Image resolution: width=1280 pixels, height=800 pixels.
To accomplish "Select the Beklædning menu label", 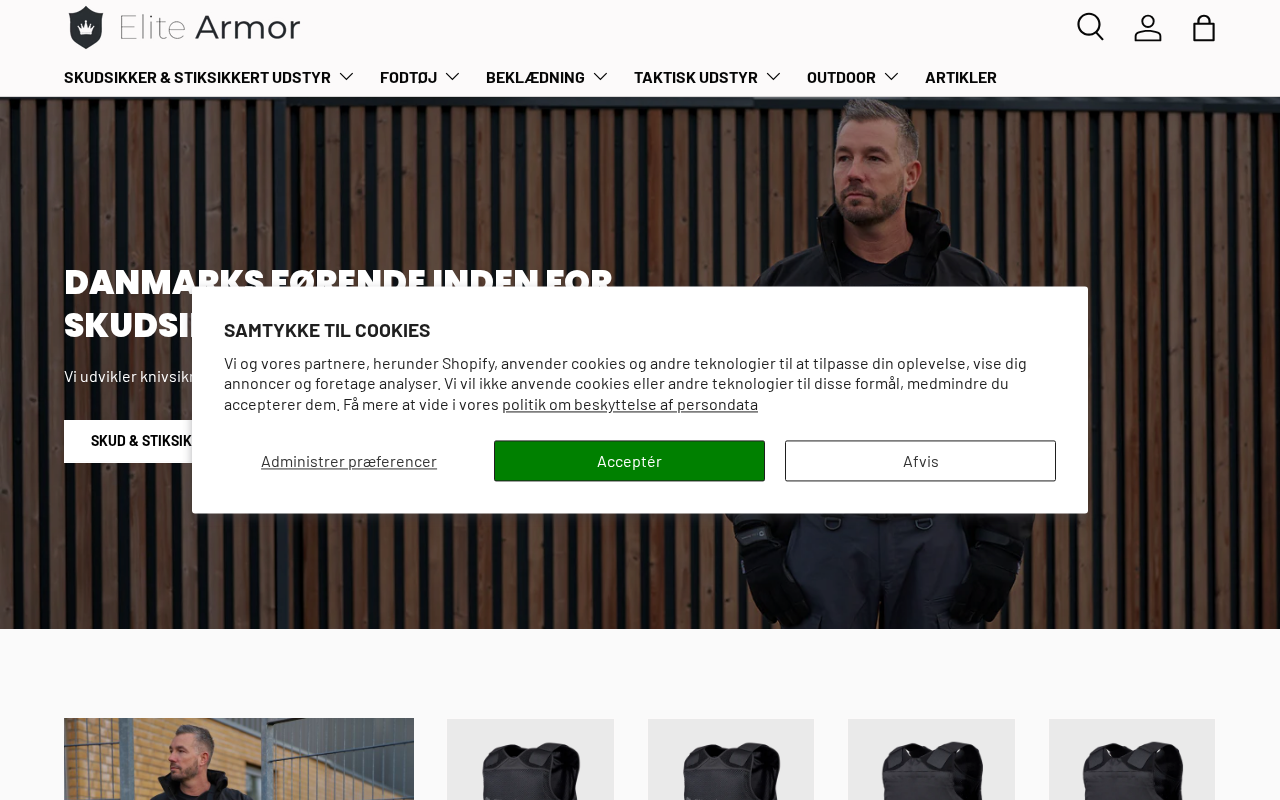I will pos(535,77).
